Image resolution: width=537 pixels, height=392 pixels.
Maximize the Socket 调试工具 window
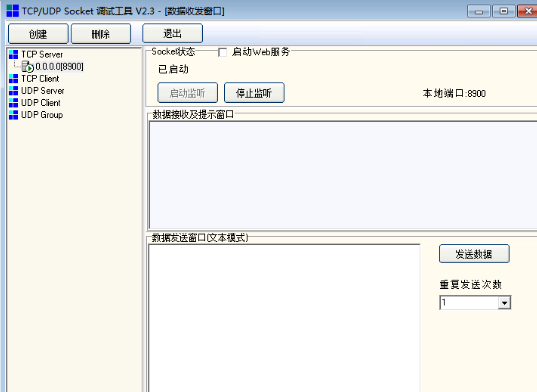504,11
